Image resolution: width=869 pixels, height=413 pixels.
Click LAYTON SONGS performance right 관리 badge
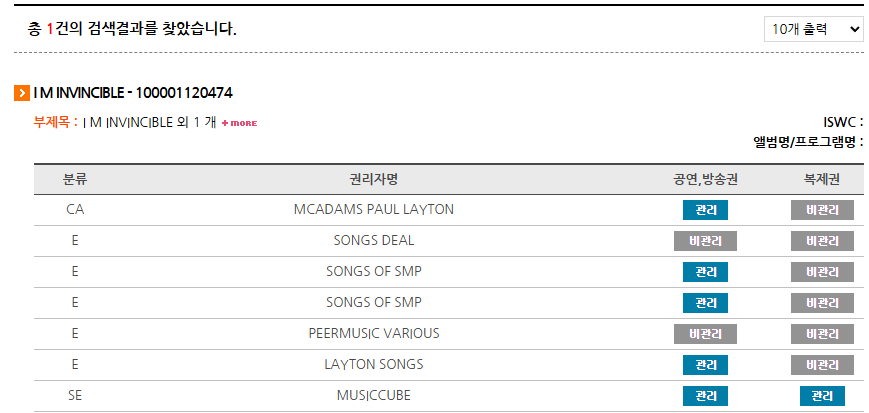click(705, 365)
